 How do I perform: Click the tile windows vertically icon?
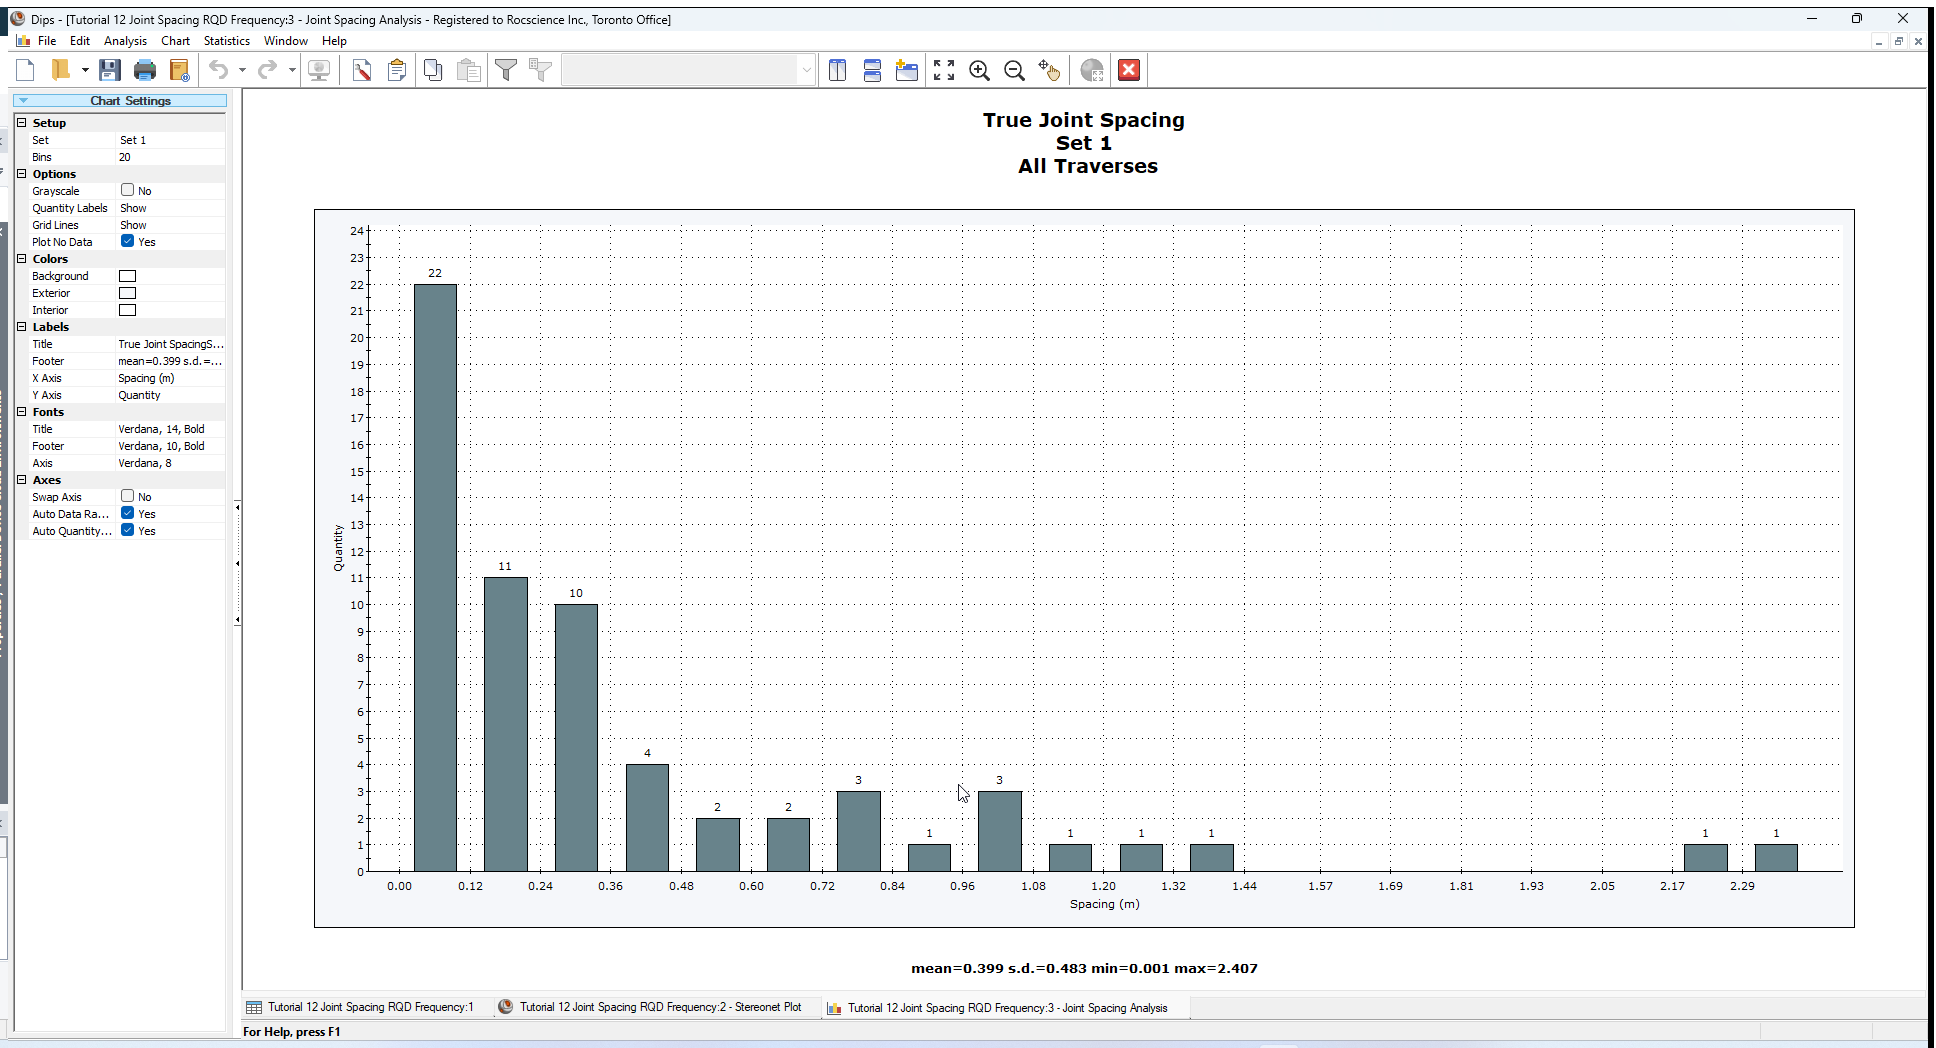(838, 70)
